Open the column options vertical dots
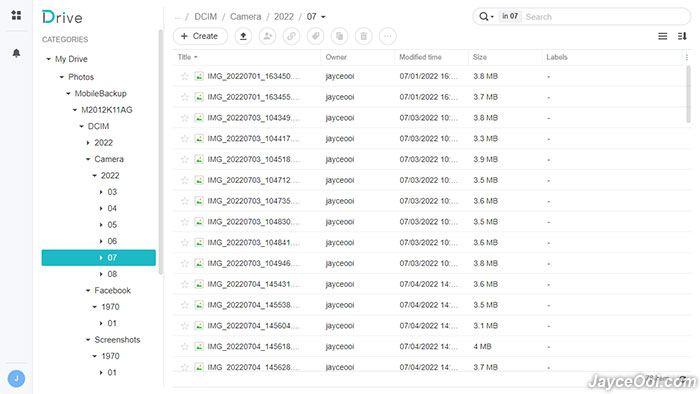This screenshot has width=700, height=394. click(x=687, y=57)
